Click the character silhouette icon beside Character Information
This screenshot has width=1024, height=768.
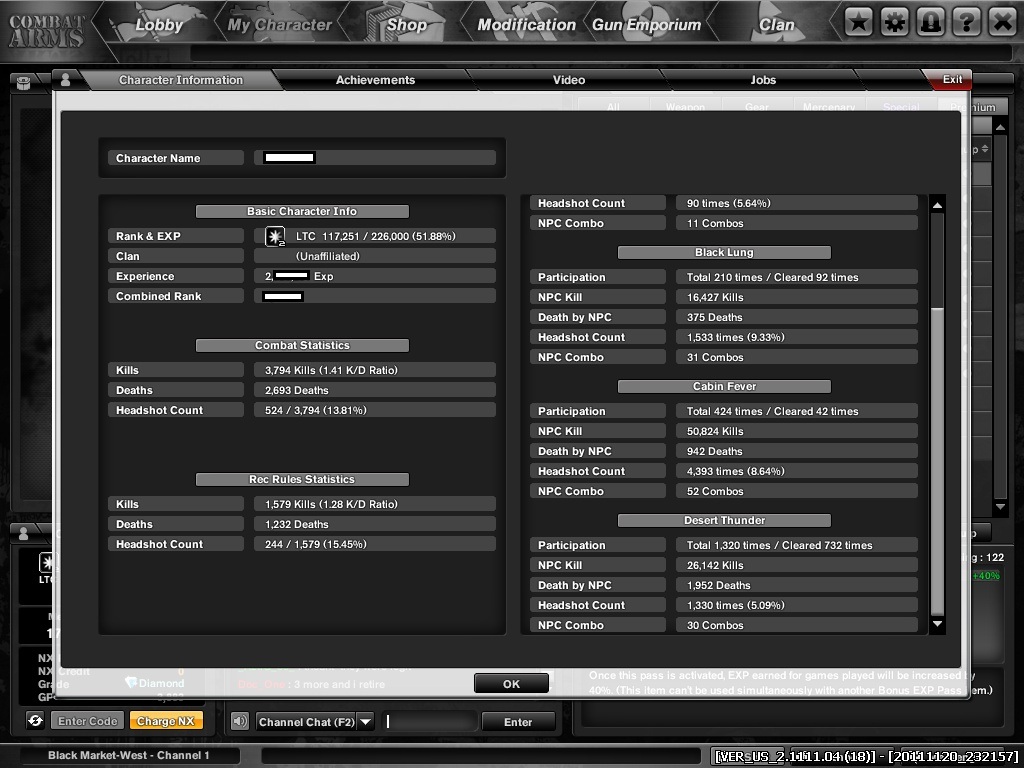pyautogui.click(x=65, y=80)
